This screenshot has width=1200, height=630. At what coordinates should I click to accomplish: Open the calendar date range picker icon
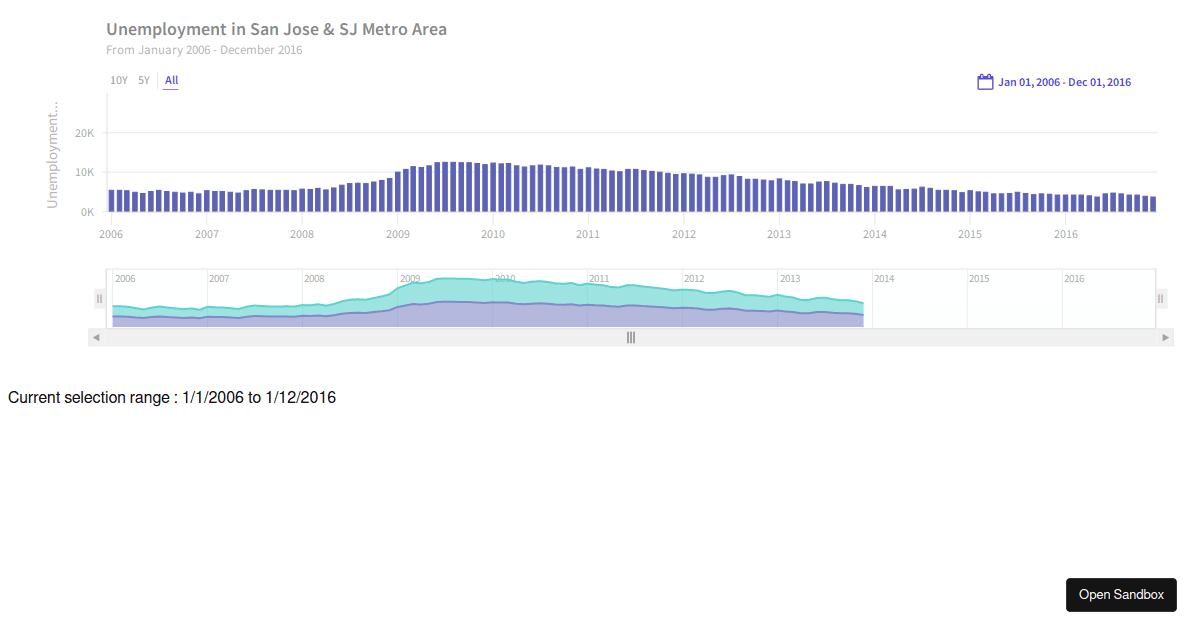point(985,81)
